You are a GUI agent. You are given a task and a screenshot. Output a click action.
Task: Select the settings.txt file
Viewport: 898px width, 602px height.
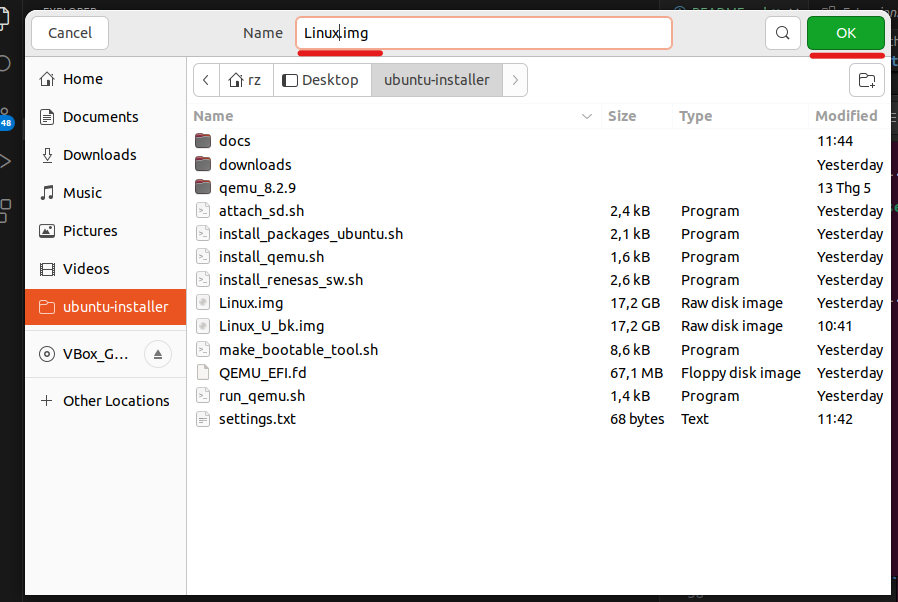click(x=257, y=419)
